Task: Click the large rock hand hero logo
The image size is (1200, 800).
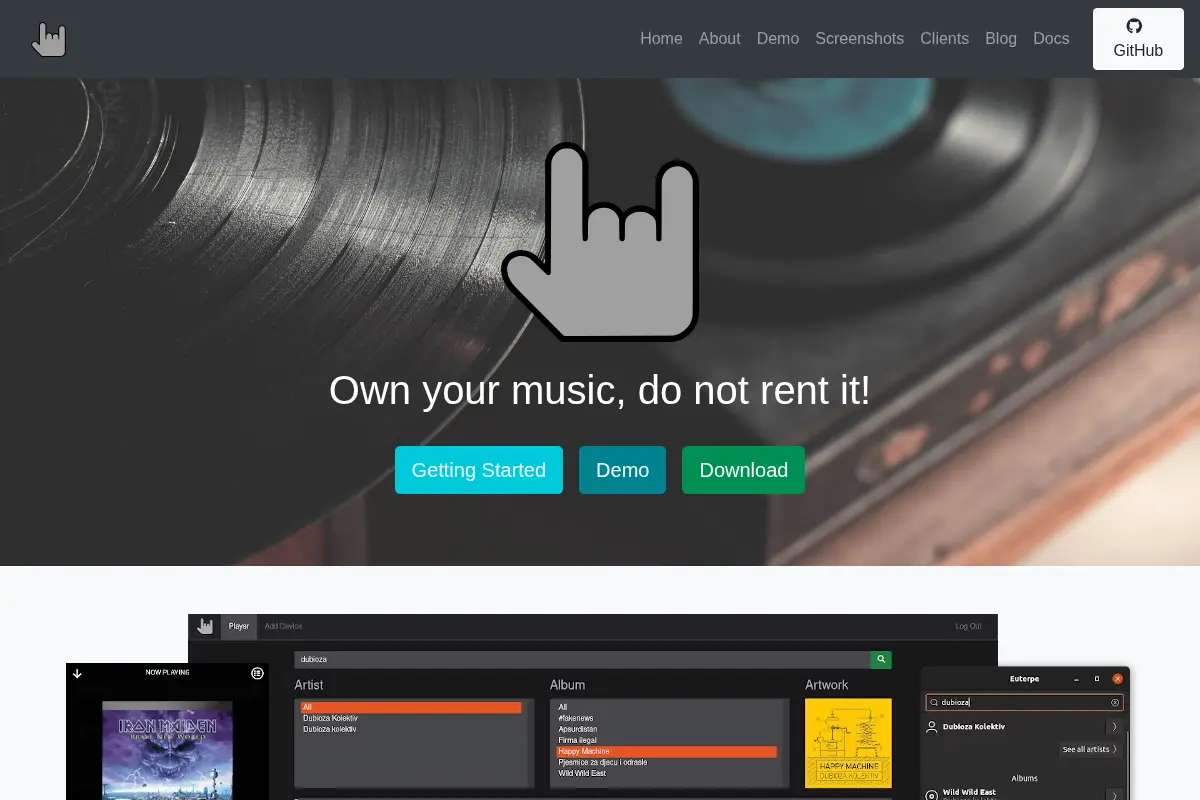Action: [600, 241]
